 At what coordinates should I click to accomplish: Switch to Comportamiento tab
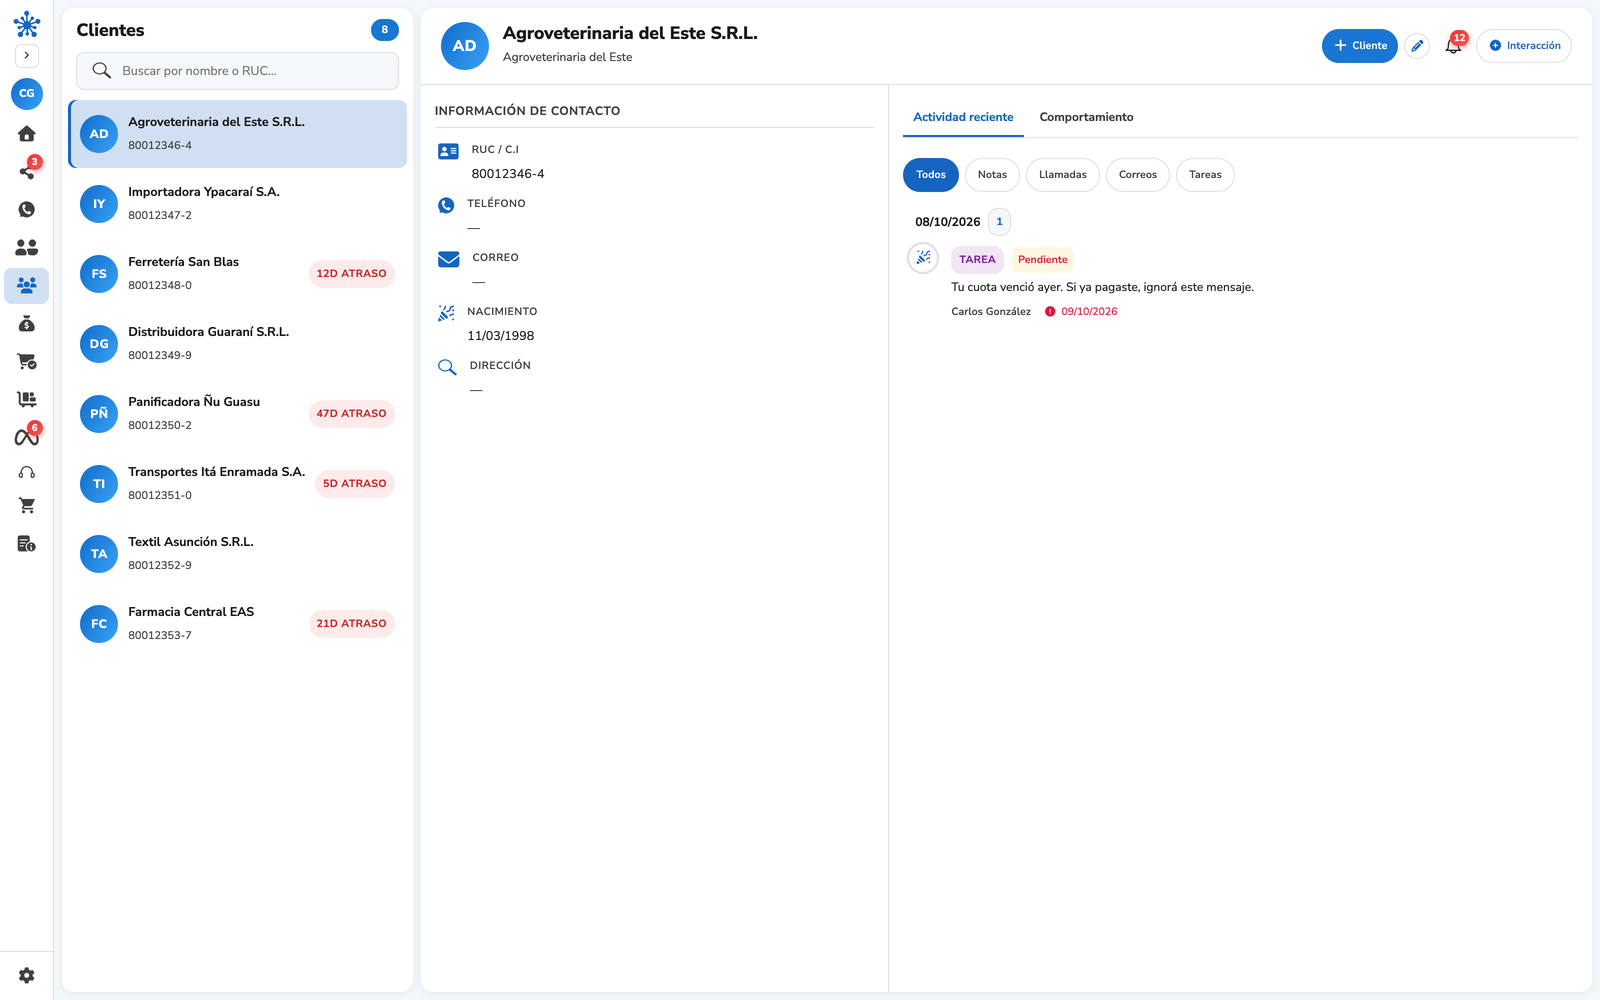click(x=1086, y=117)
